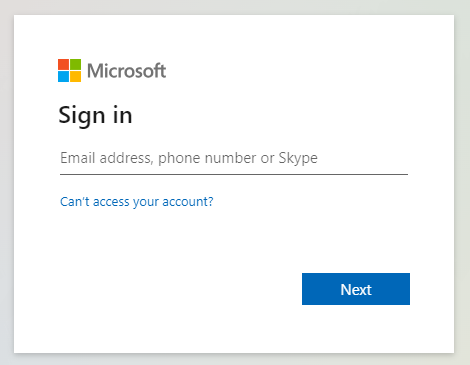Submit the sign-in form with Next
470x365 pixels.
pos(356,289)
